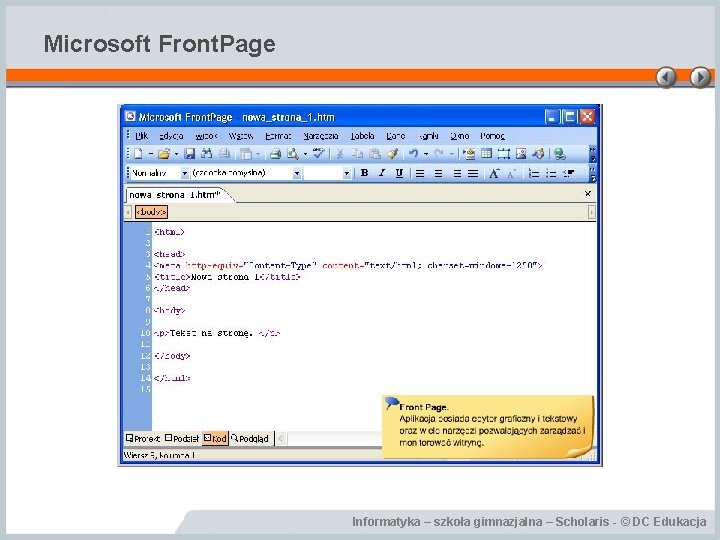Click the Insert Layer icon
720x540 pixels.
[x=504, y=154]
